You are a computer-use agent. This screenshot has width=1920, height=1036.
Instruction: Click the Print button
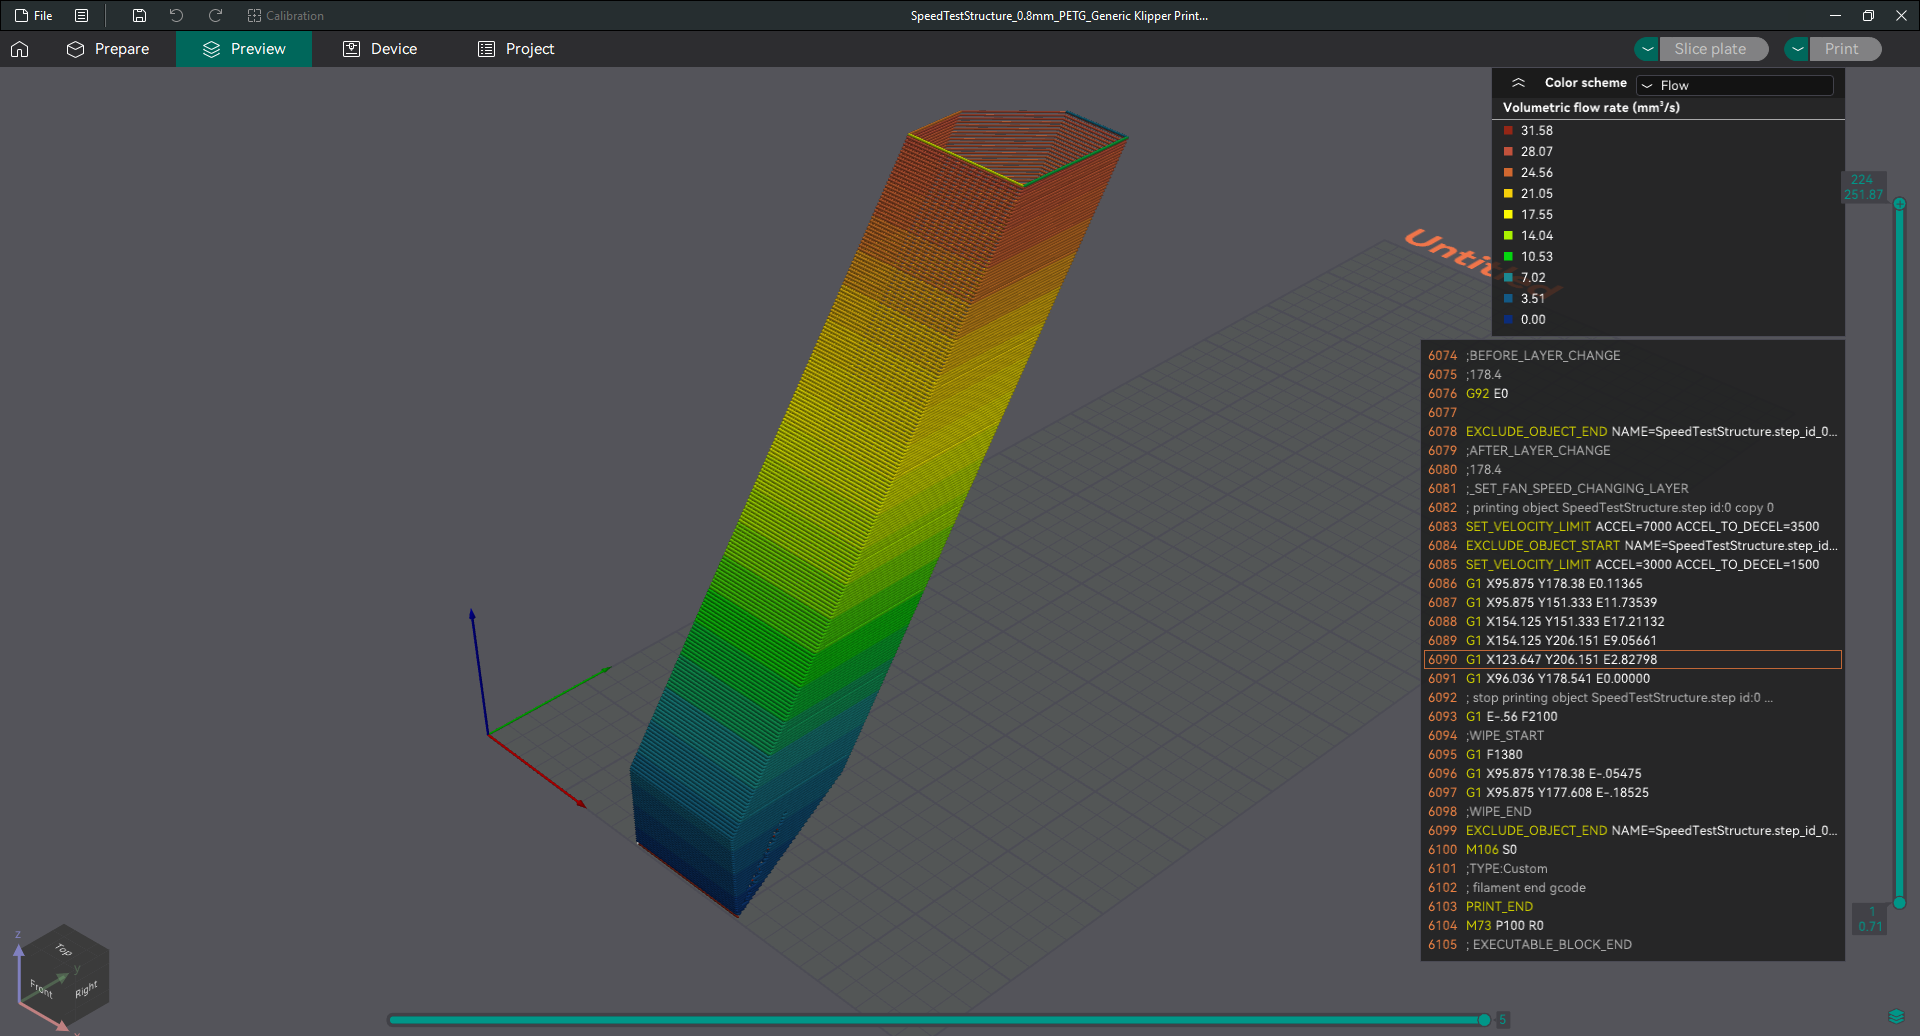[x=1844, y=49]
